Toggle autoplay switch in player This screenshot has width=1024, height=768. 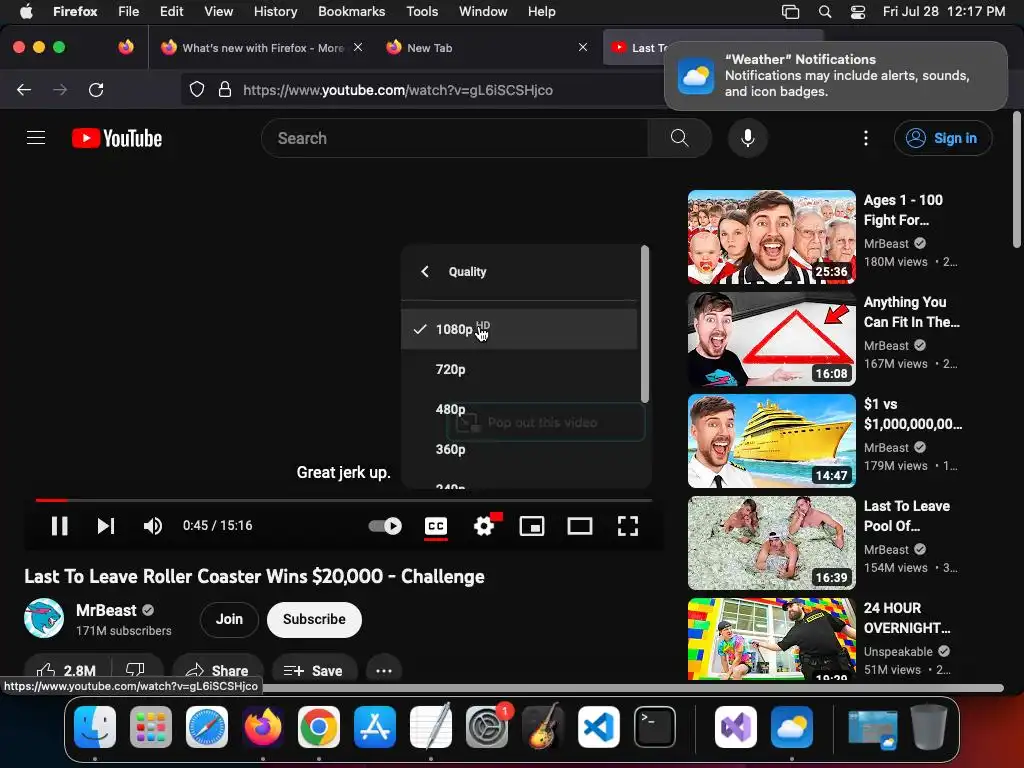(385, 526)
